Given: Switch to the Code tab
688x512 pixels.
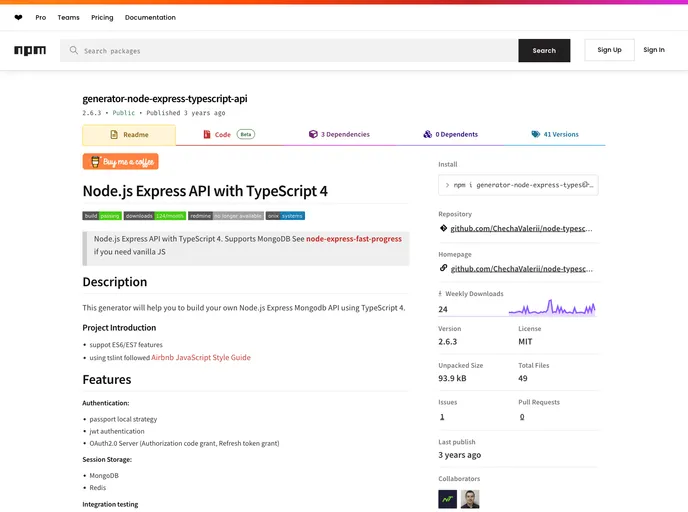Looking at the screenshot, I should pyautogui.click(x=229, y=134).
